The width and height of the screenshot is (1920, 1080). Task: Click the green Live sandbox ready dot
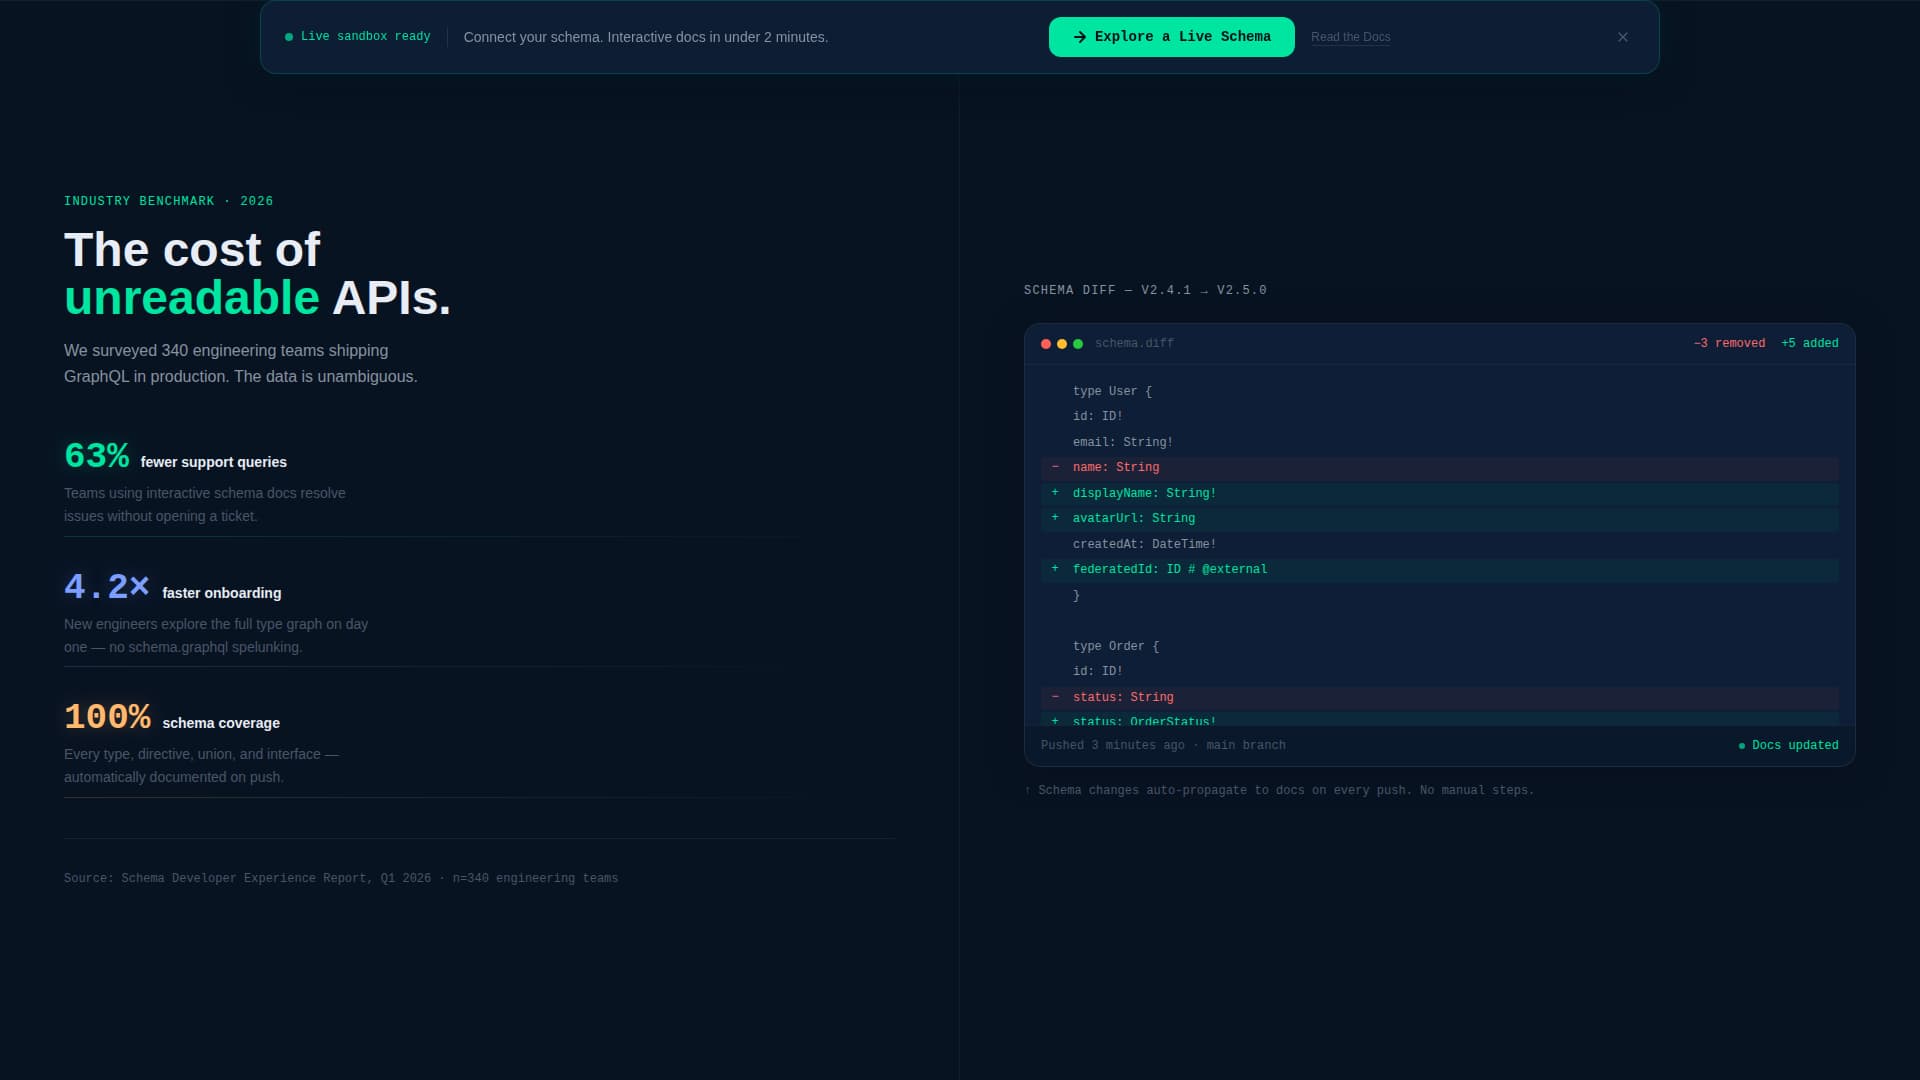coord(289,37)
